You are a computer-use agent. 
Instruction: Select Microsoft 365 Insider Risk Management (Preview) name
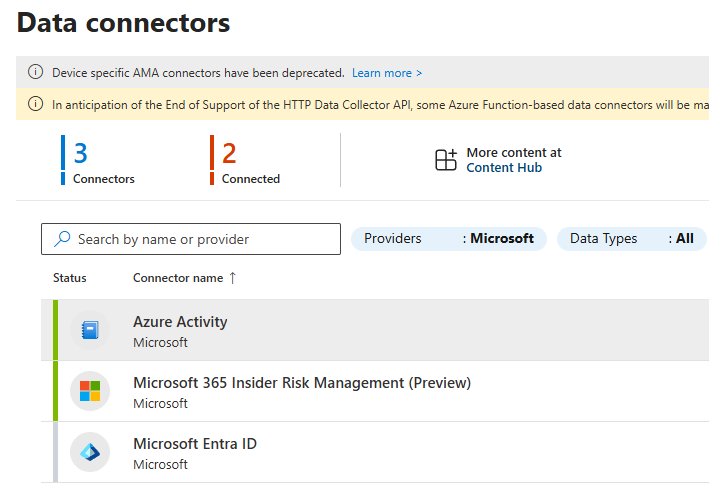tap(302, 383)
